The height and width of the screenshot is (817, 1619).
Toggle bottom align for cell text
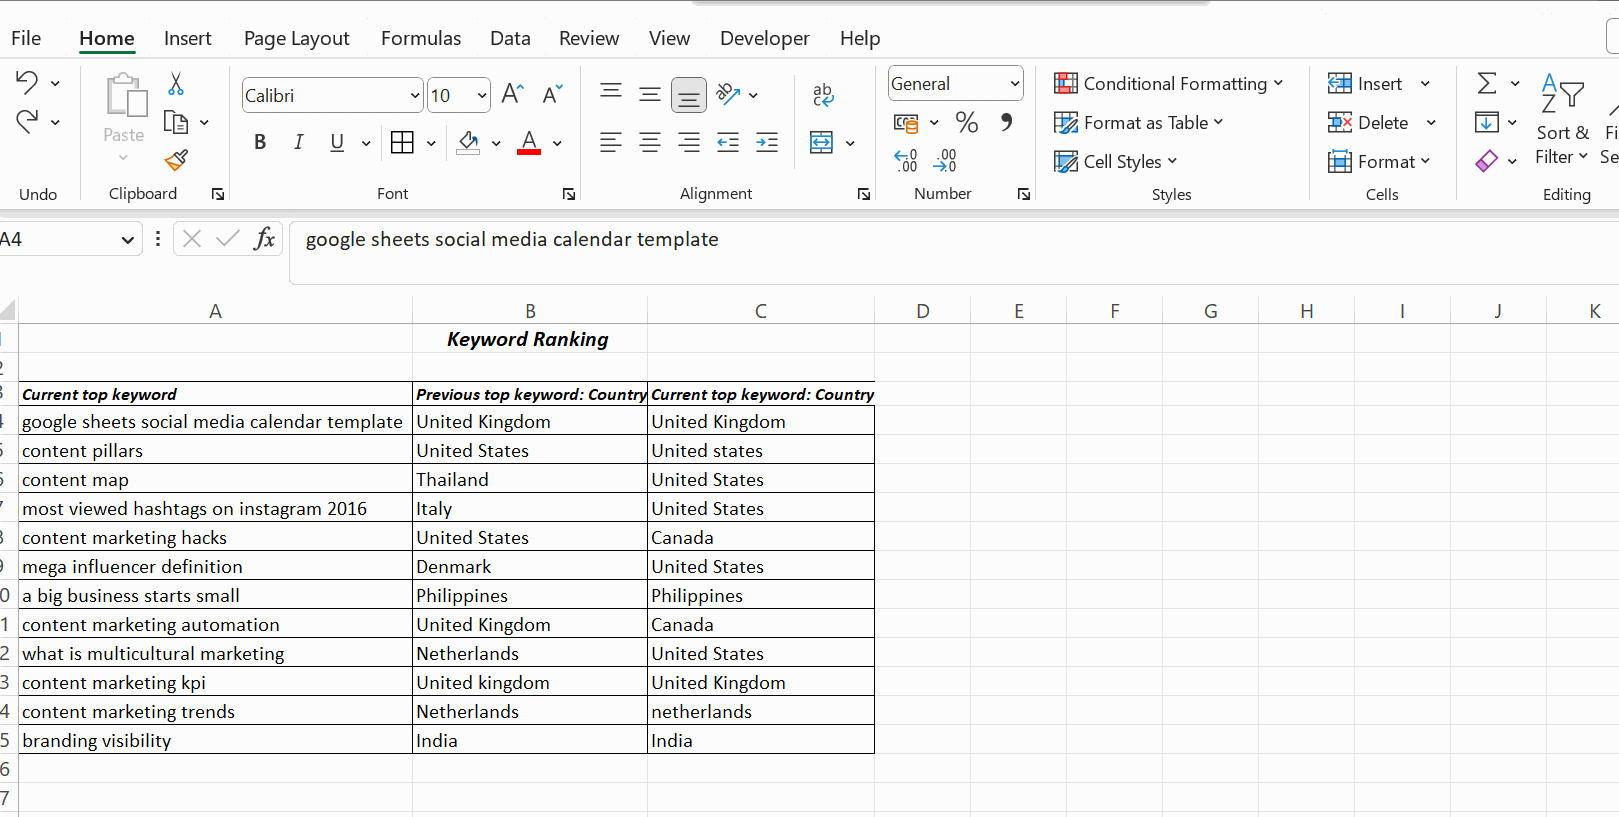pos(689,95)
